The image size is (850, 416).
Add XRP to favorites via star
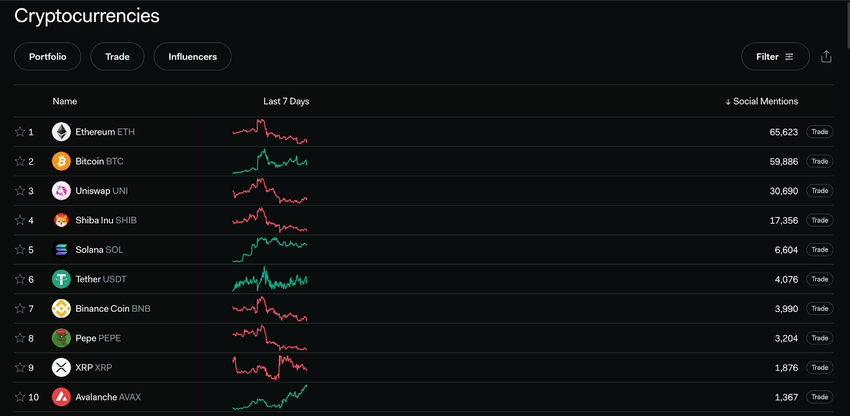coord(20,367)
